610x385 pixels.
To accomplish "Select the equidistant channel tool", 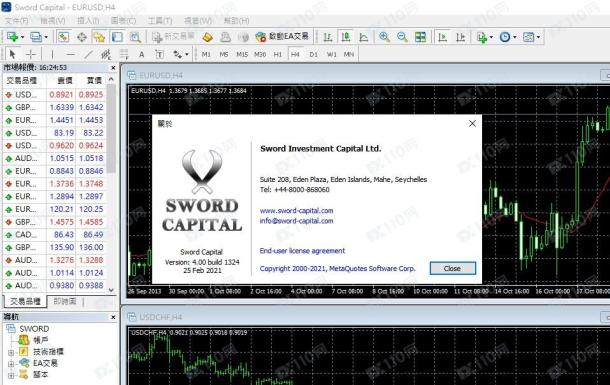I will 106,54.
